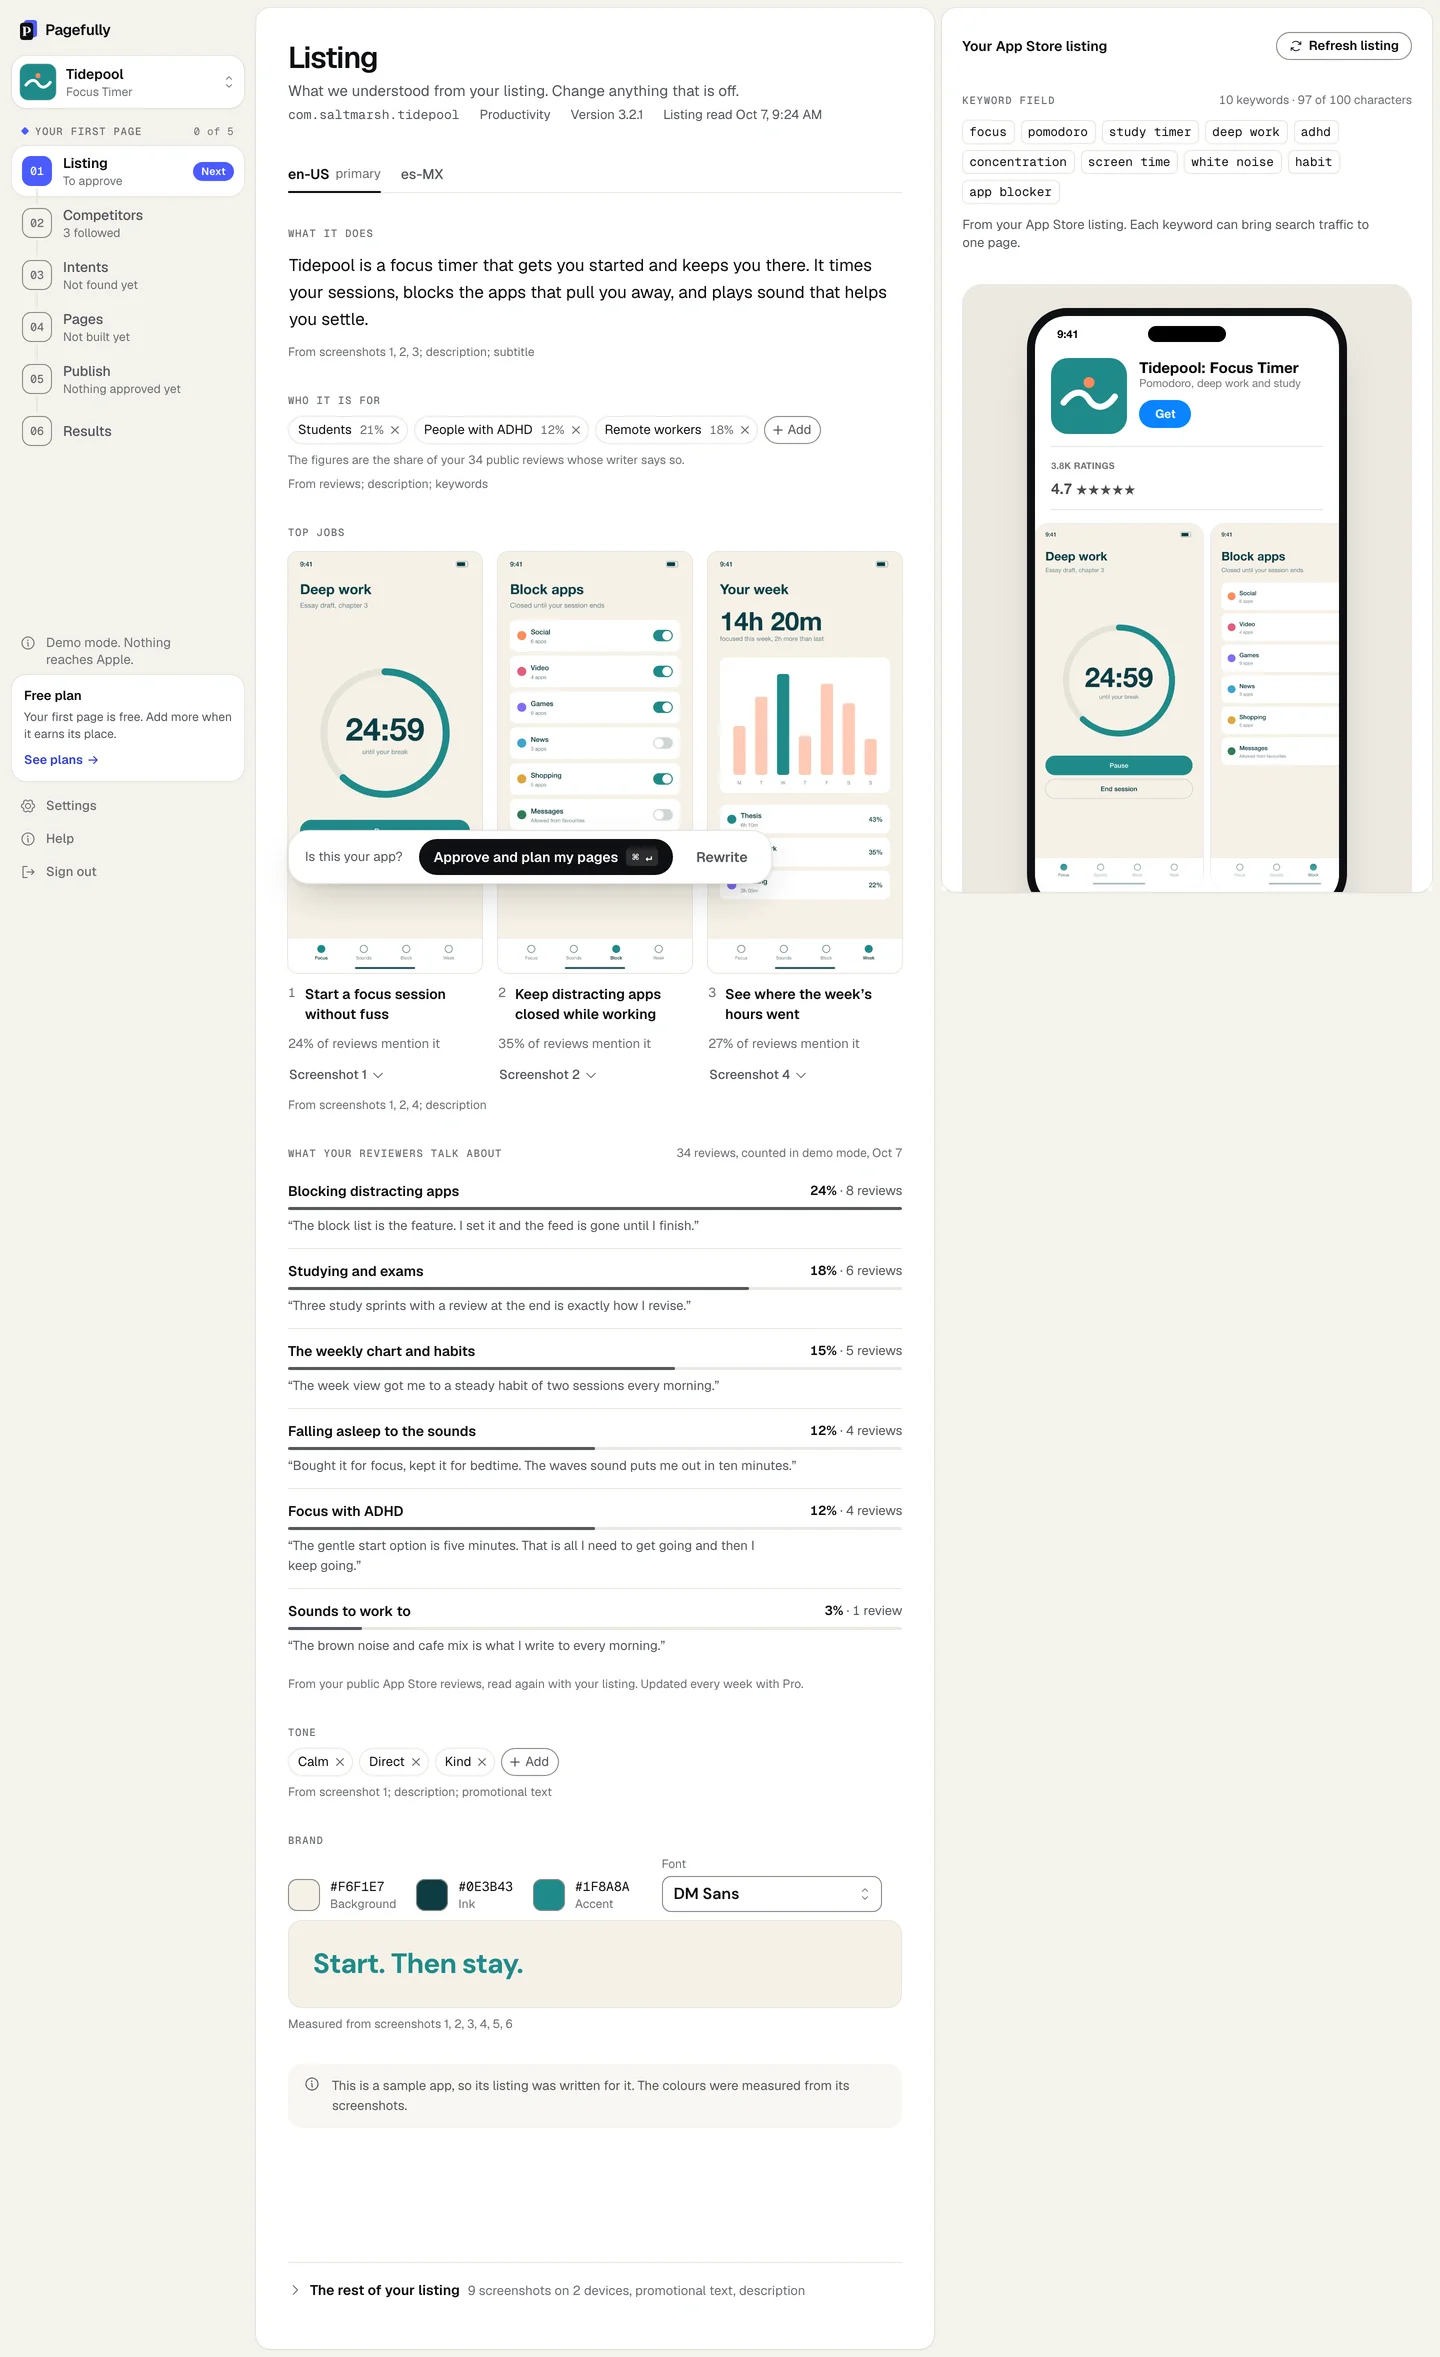Viewport: 1440px width, 2357px height.
Task: Toggle the News switch in Block apps screenshot
Action: tap(663, 743)
